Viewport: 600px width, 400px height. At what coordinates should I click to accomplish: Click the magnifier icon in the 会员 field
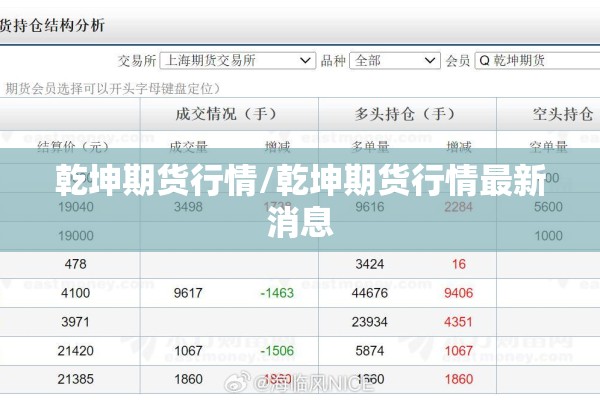pyautogui.click(x=484, y=60)
